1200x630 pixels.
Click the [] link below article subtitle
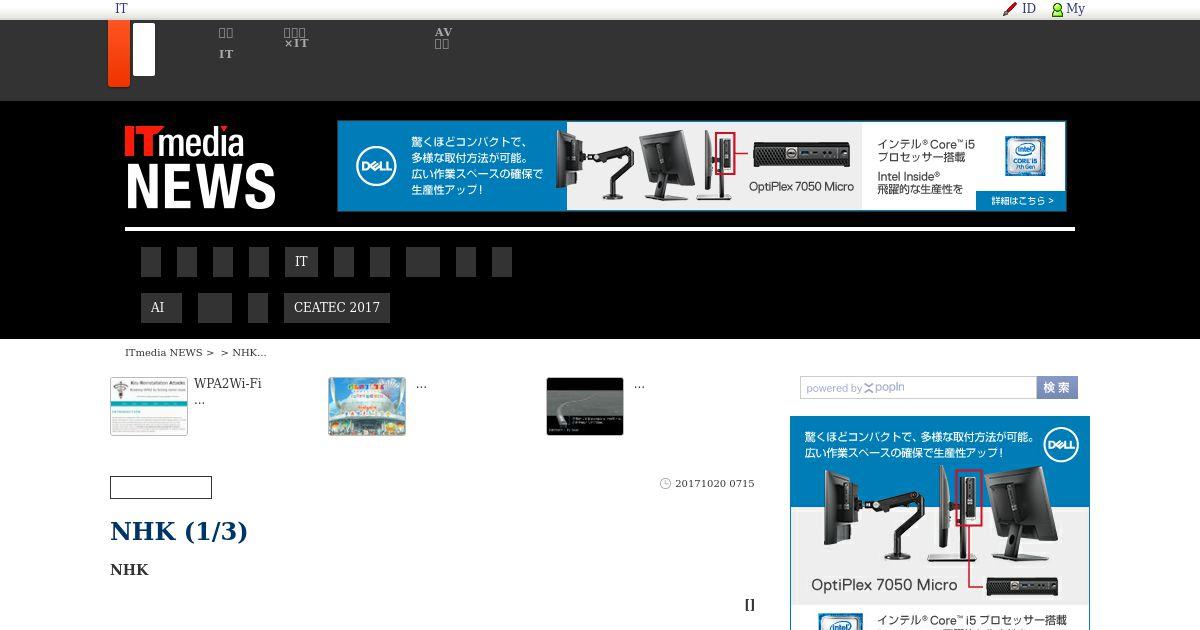750,604
